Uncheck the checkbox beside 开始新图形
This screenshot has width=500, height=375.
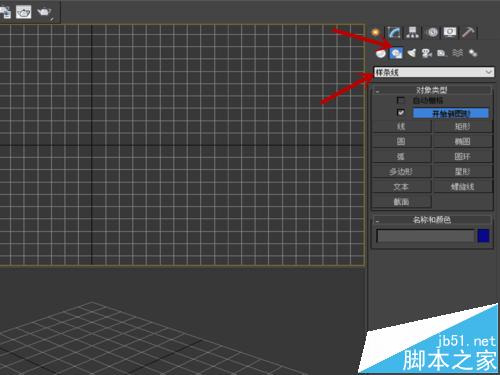pos(401,113)
